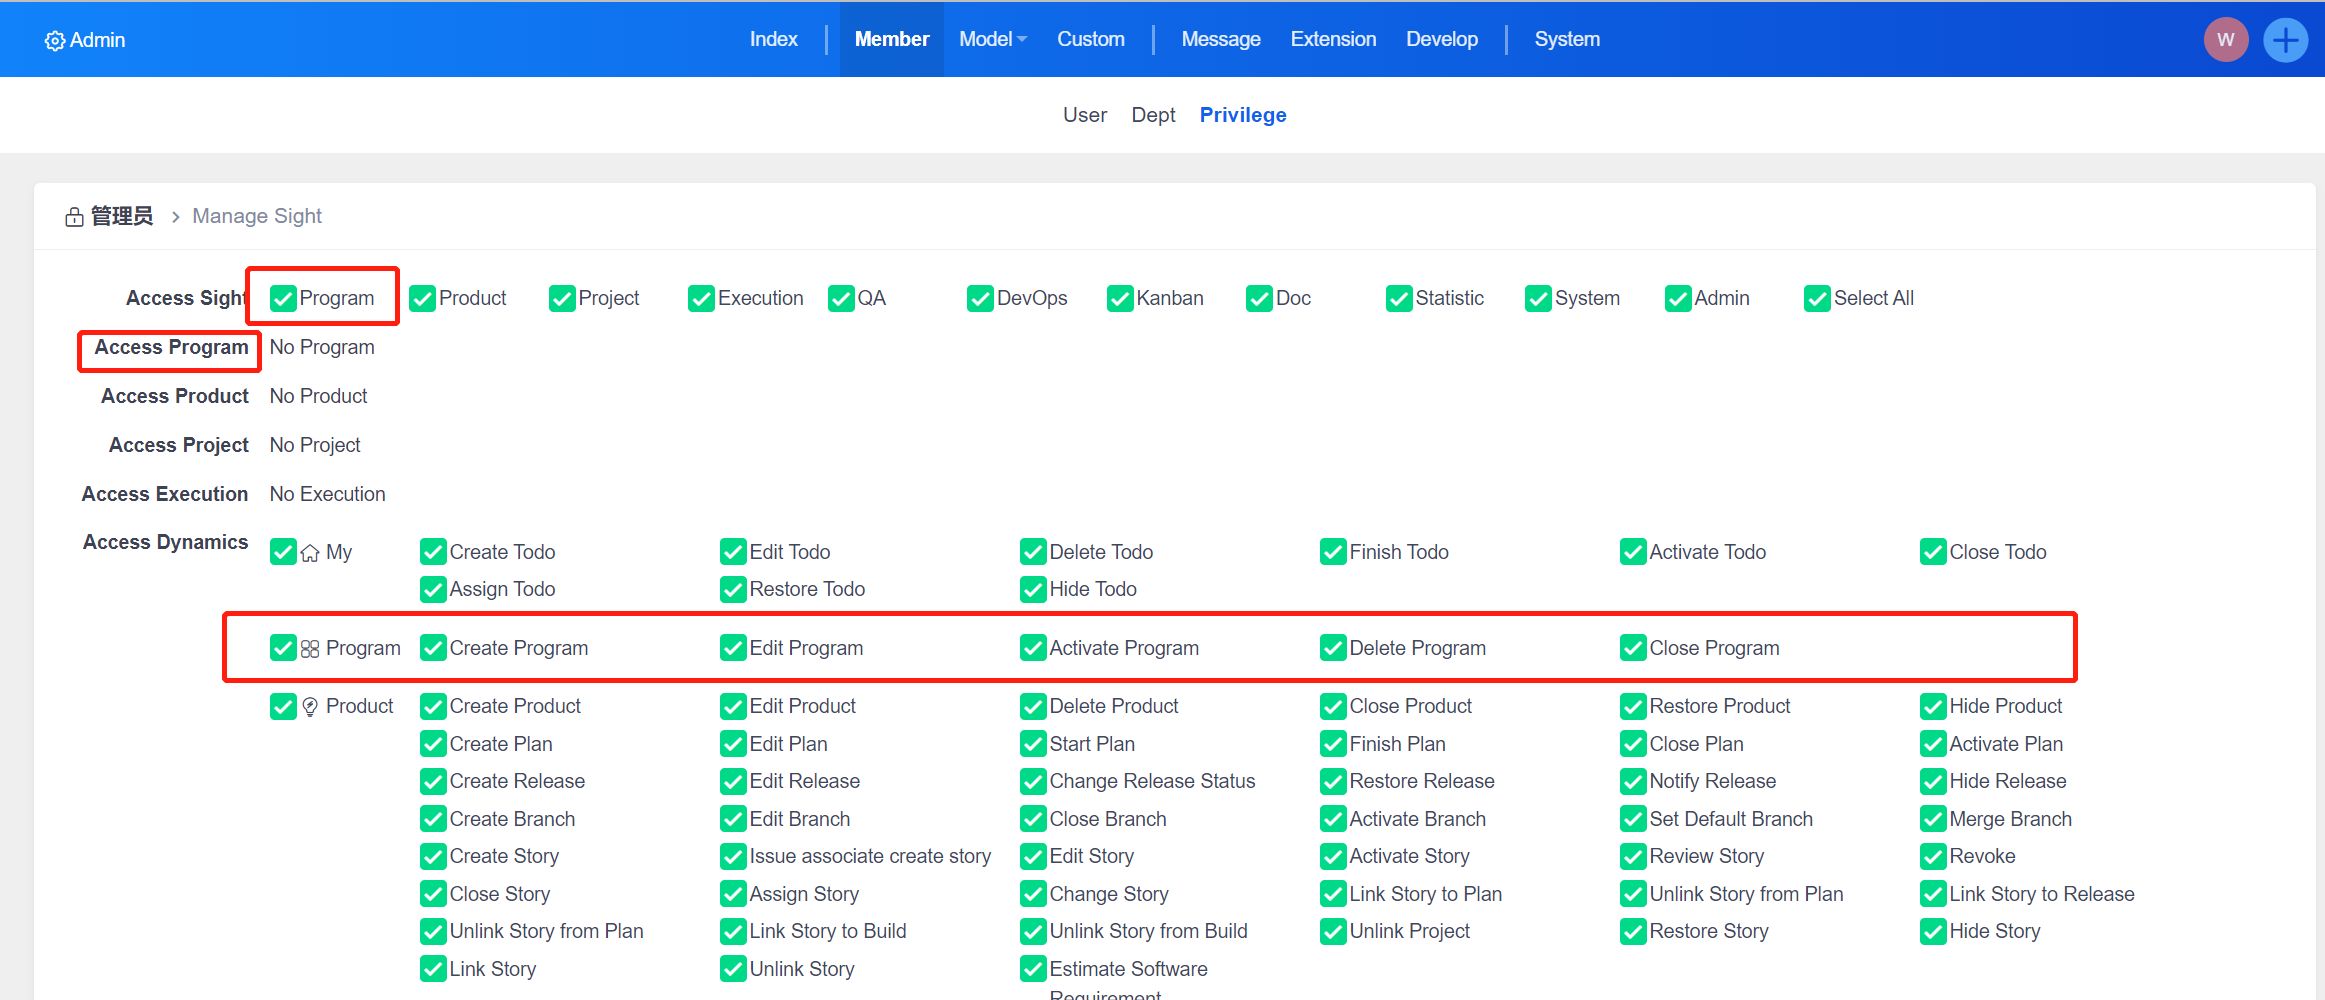This screenshot has width=2325, height=1000.
Task: Open the Member menu in navbar
Action: click(891, 39)
